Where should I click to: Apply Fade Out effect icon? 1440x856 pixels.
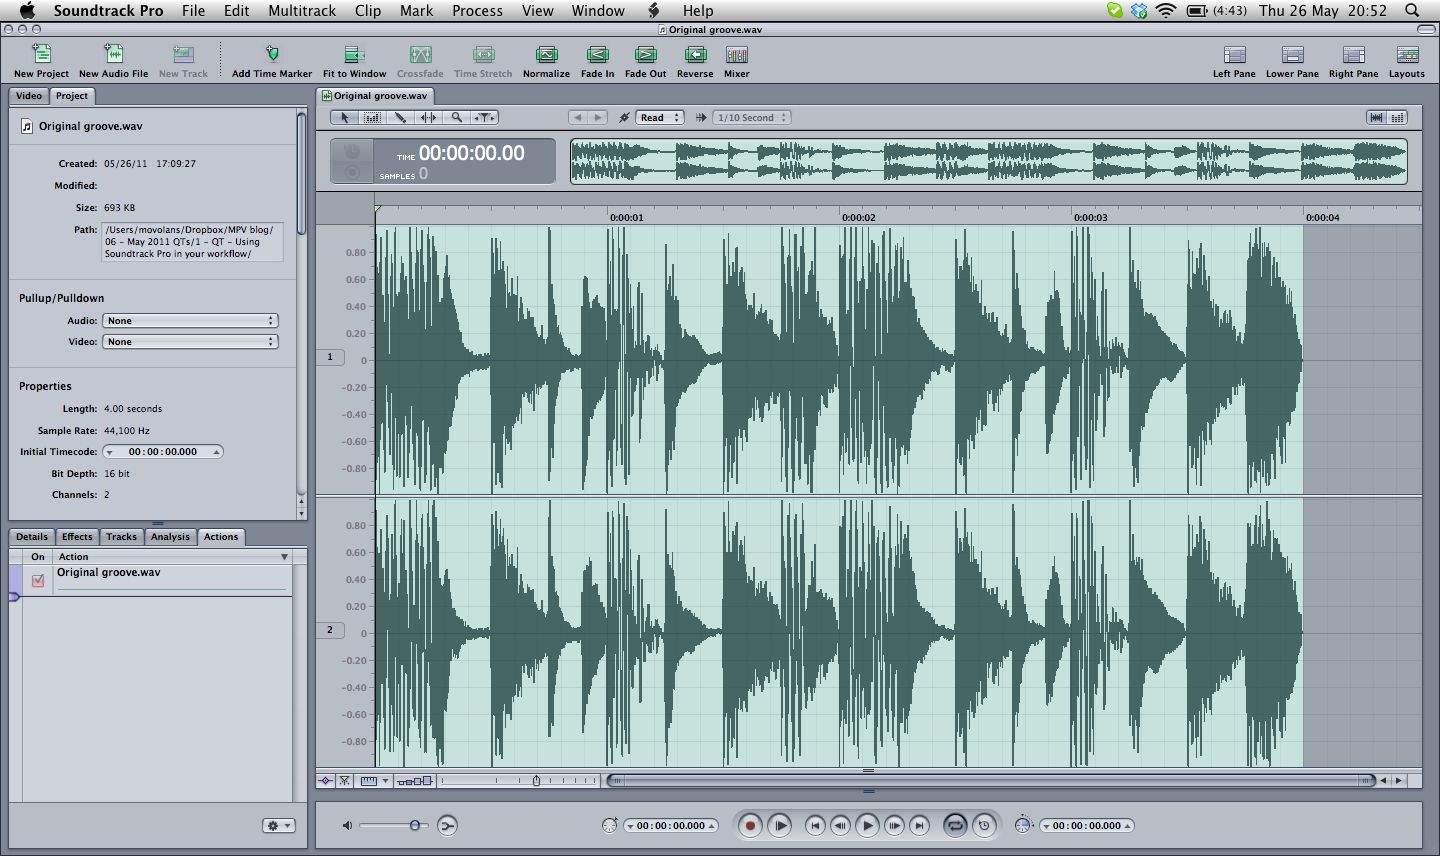click(645, 54)
